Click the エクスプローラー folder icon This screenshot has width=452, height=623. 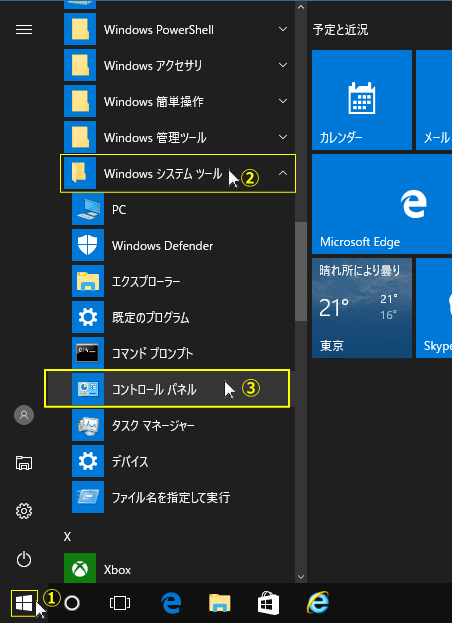(x=88, y=281)
